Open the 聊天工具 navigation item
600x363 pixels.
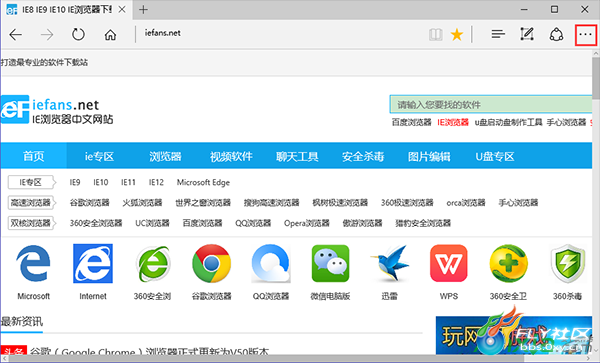297,156
